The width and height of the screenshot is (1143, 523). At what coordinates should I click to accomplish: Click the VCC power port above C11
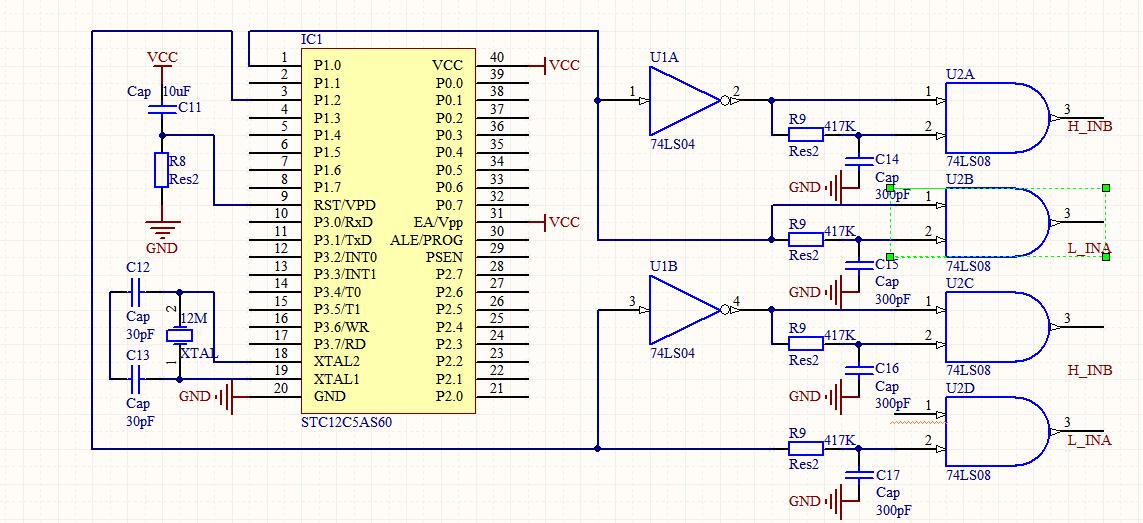tap(162, 58)
